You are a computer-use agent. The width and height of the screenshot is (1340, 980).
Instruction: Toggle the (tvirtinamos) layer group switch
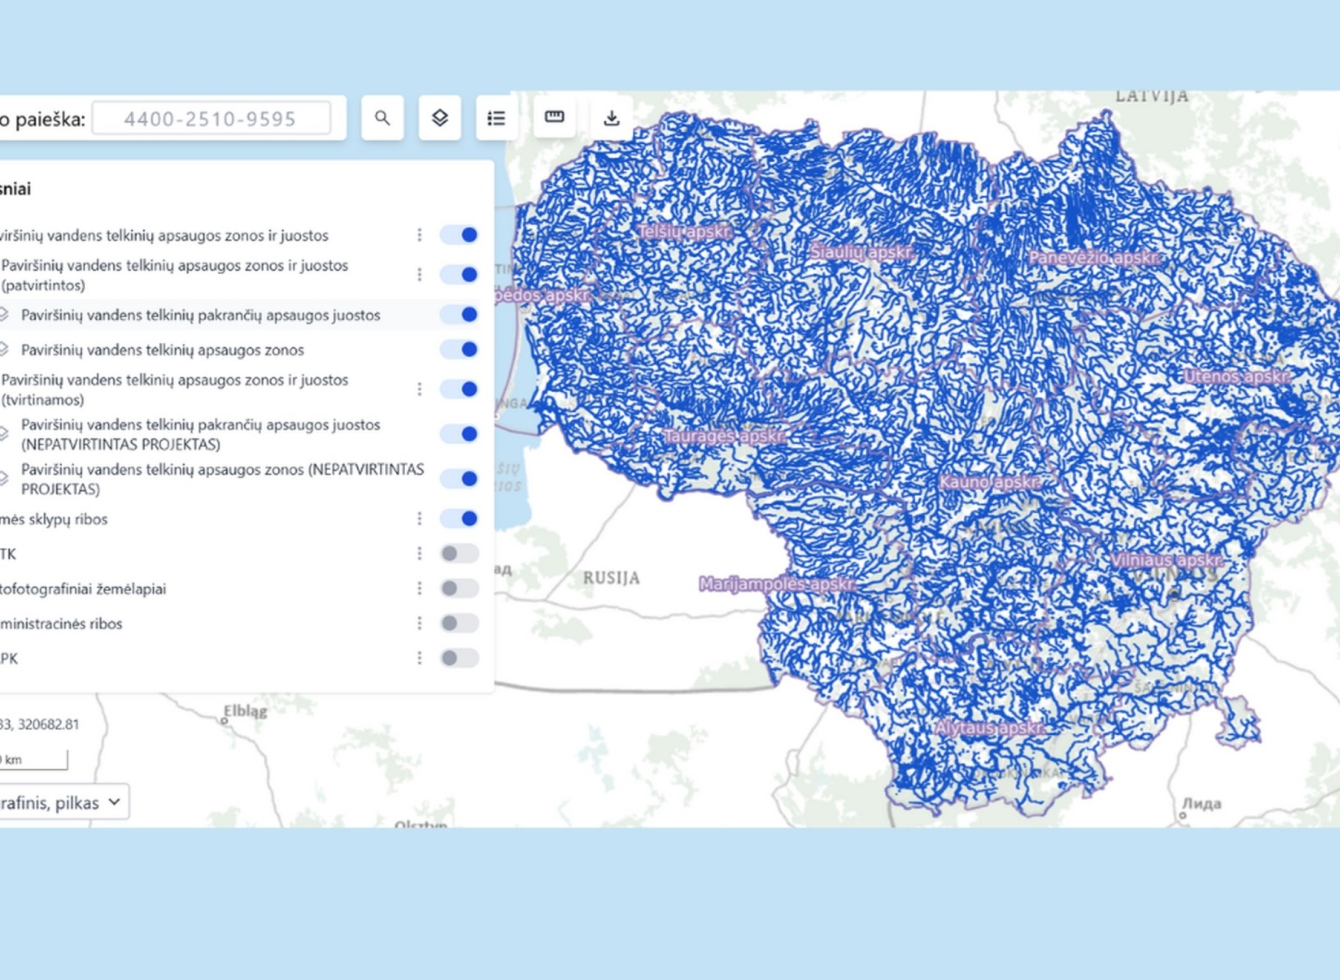click(x=459, y=389)
